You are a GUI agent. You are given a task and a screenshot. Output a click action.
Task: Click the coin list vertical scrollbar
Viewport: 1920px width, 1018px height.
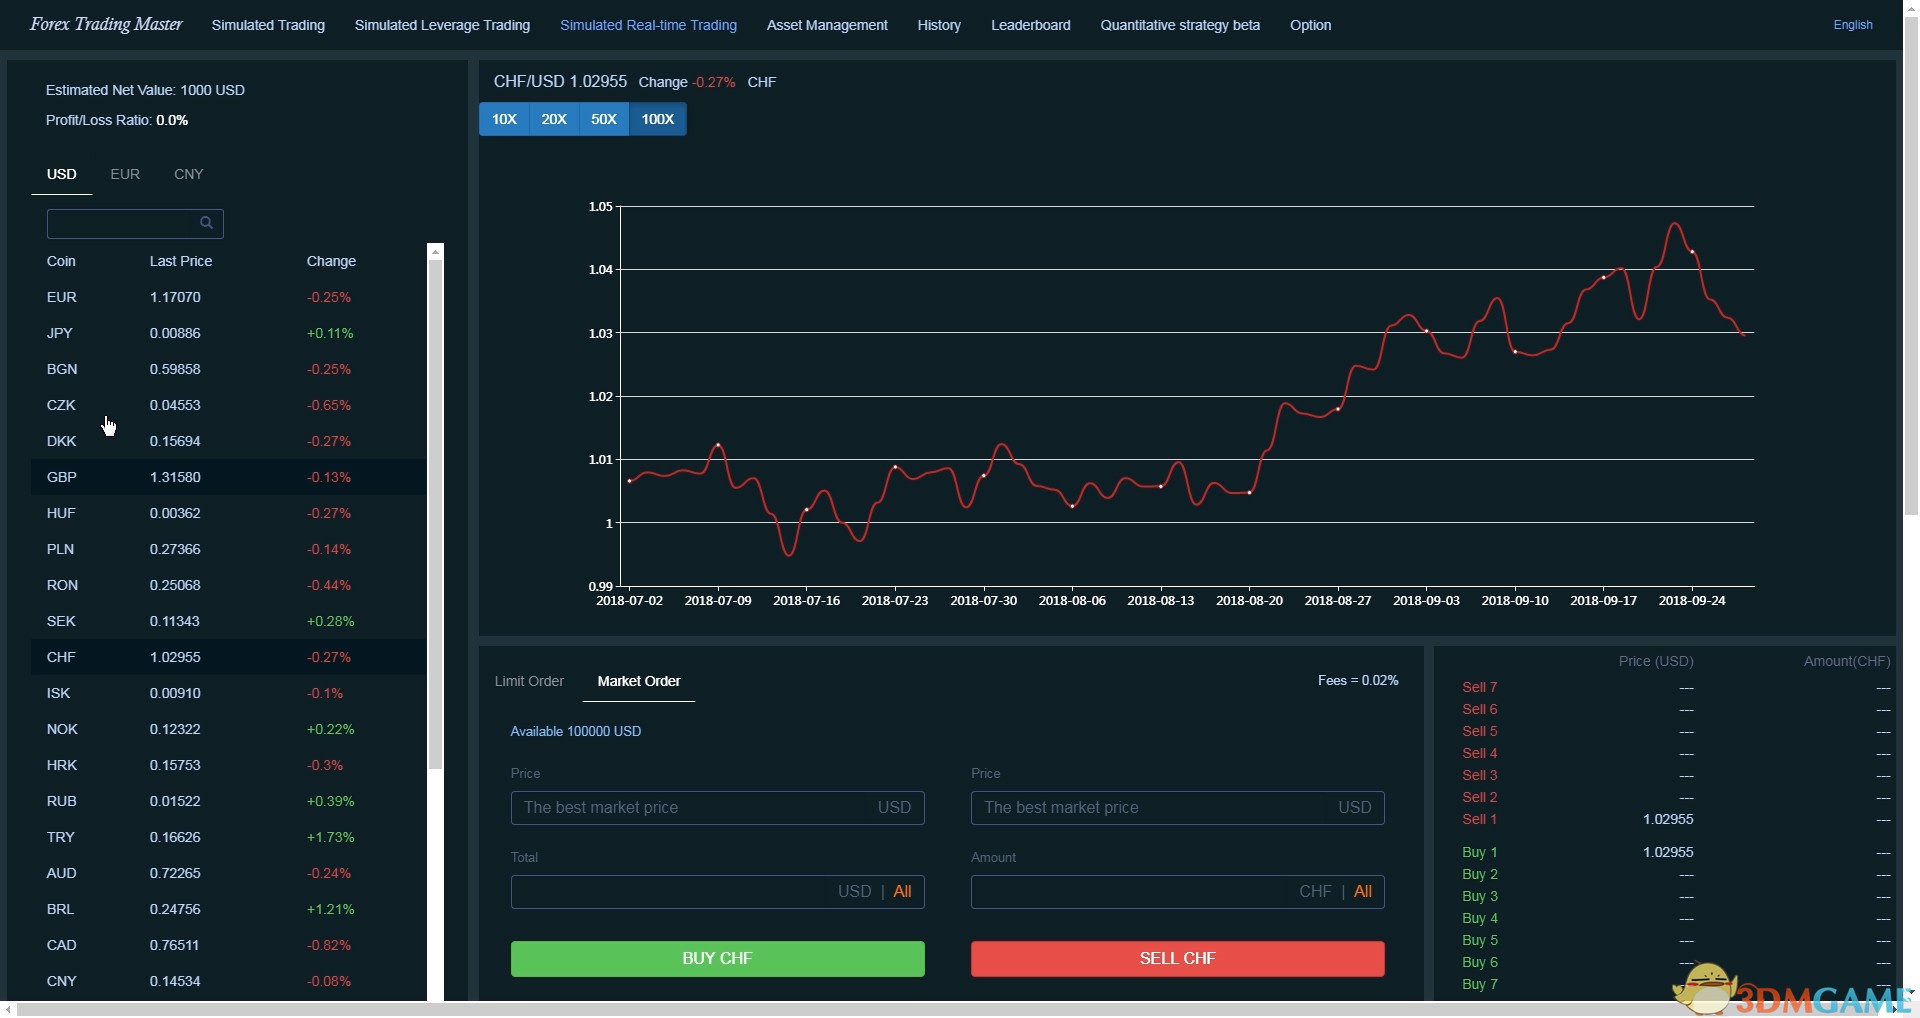click(435, 514)
